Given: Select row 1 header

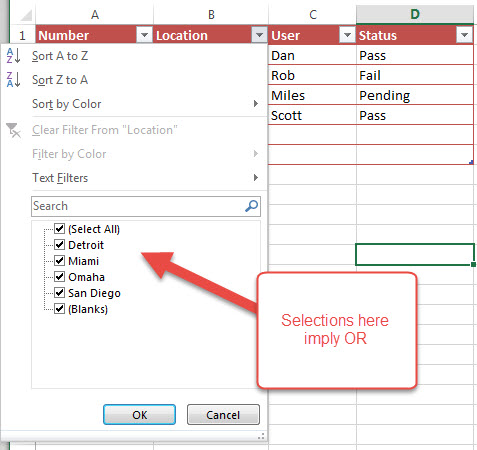Looking at the screenshot, I should tap(22, 35).
